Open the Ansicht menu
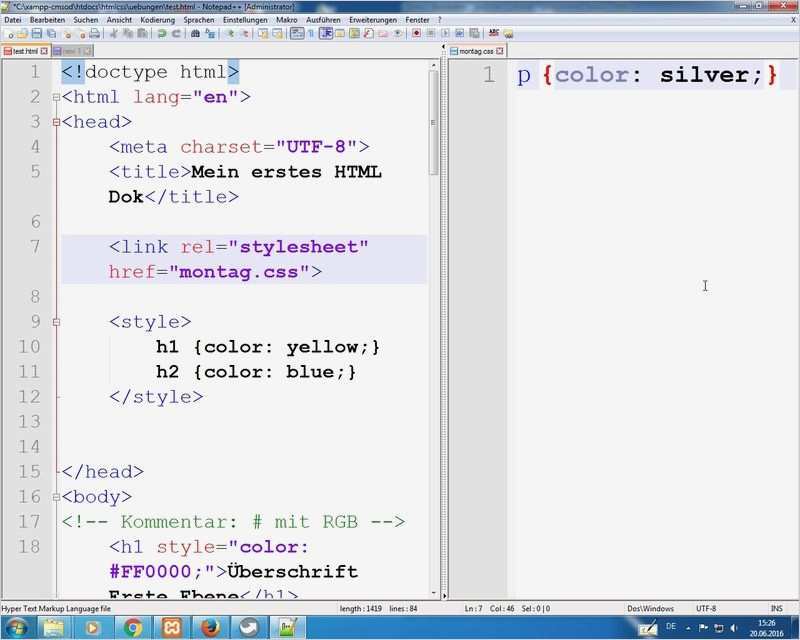 coord(119,20)
